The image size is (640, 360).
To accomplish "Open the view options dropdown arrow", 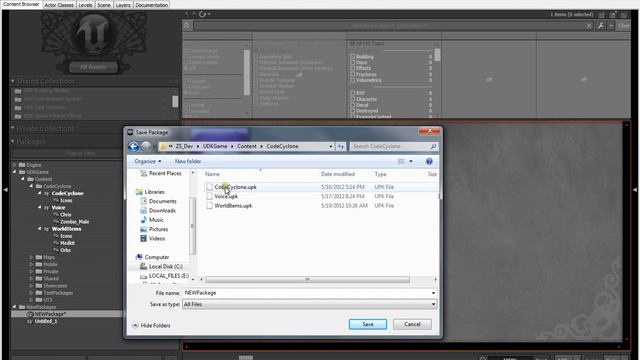I will [411, 162].
